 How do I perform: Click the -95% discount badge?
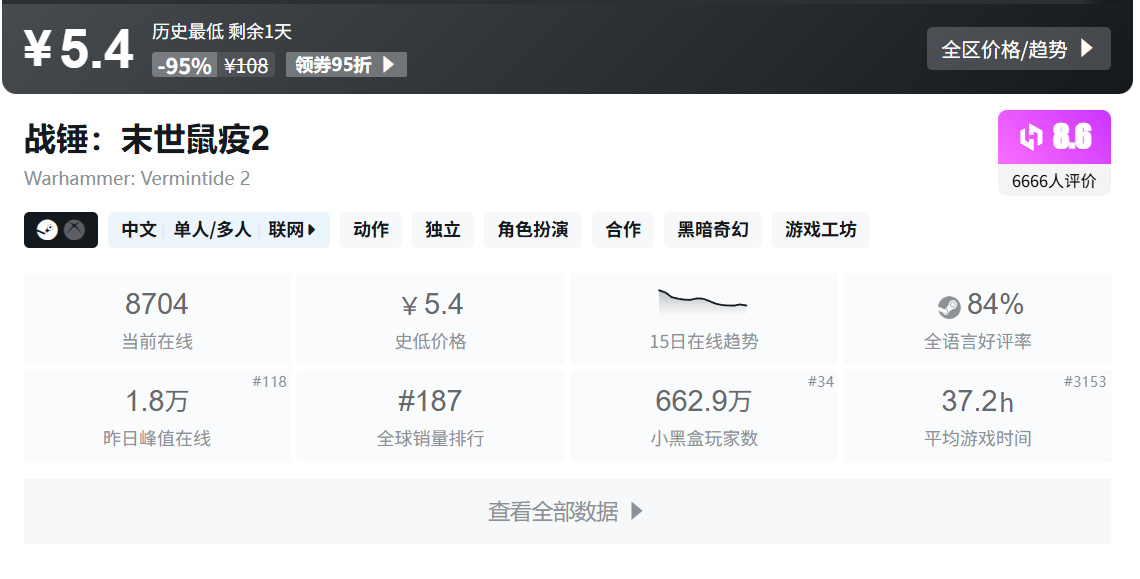[184, 65]
